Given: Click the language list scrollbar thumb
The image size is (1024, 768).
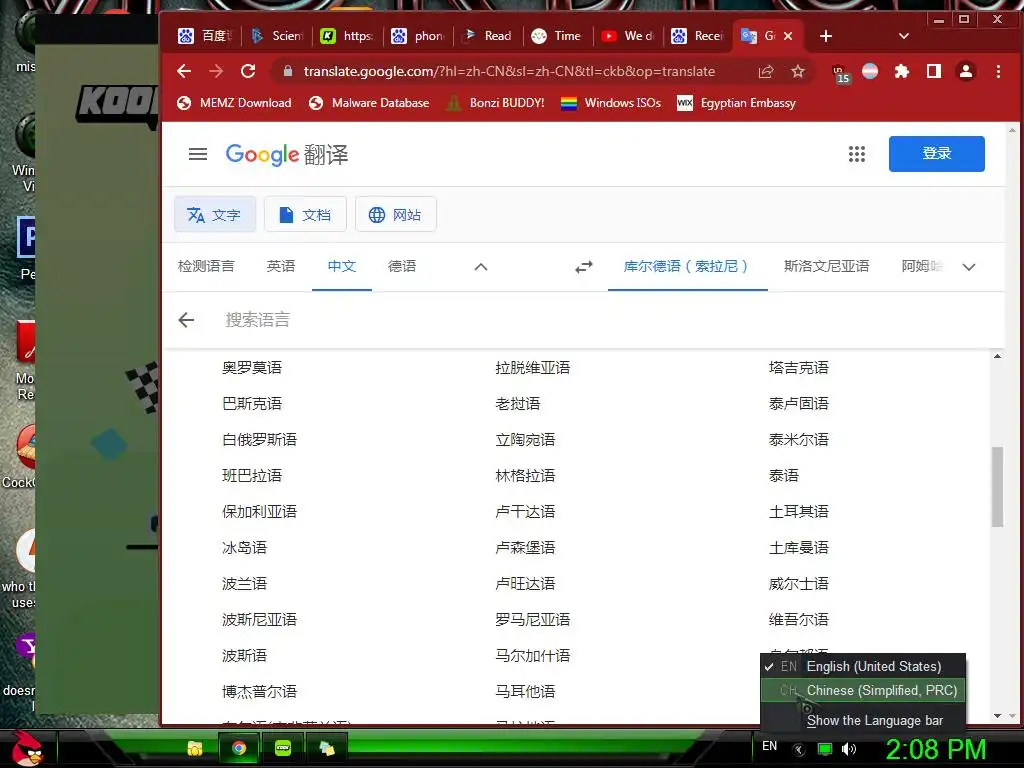Looking at the screenshot, I should click(997, 487).
